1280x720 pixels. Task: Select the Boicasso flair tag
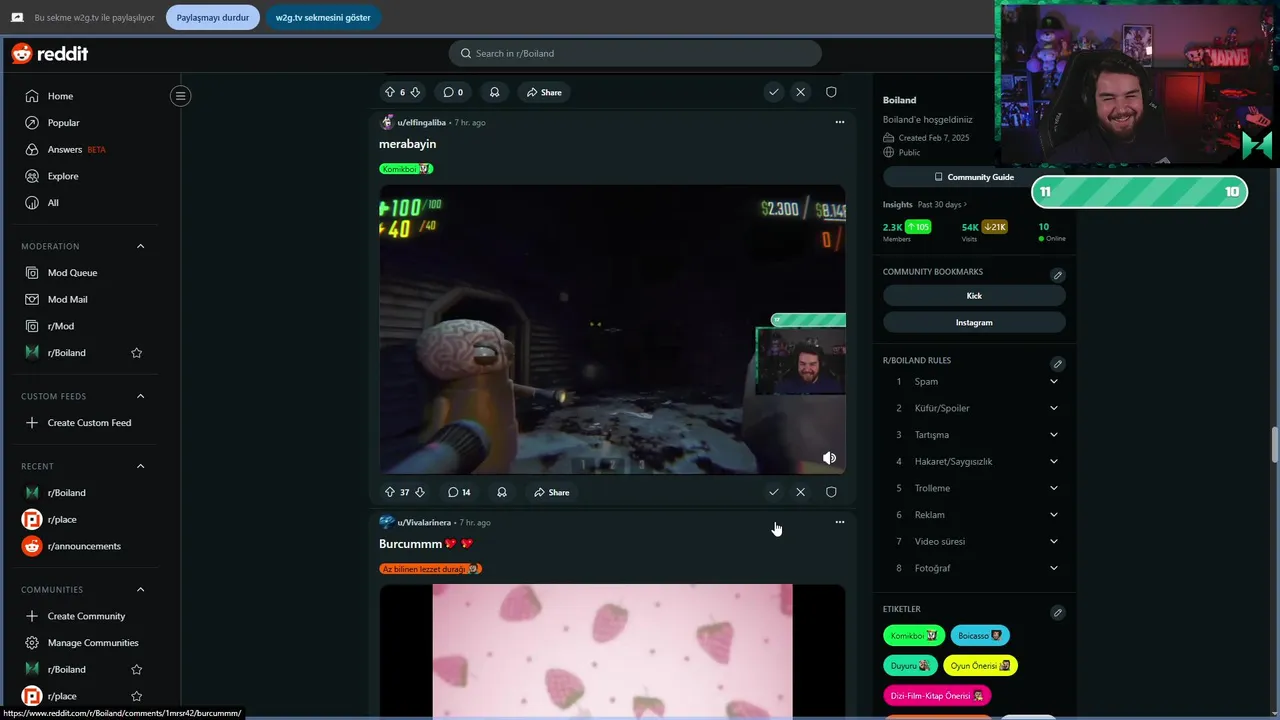click(x=980, y=636)
